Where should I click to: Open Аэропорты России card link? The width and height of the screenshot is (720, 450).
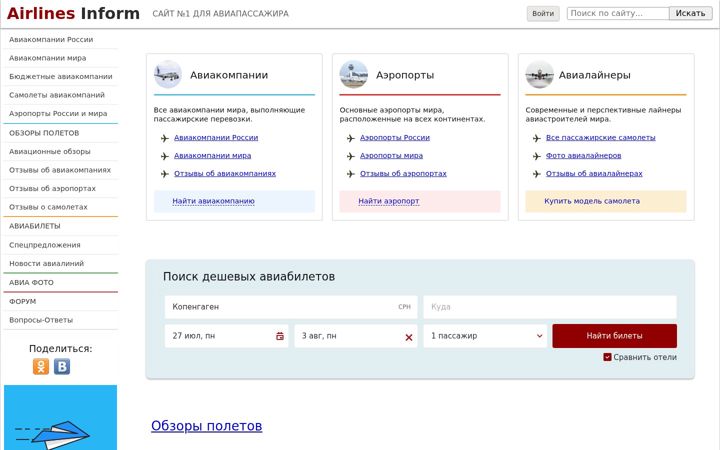coord(395,137)
